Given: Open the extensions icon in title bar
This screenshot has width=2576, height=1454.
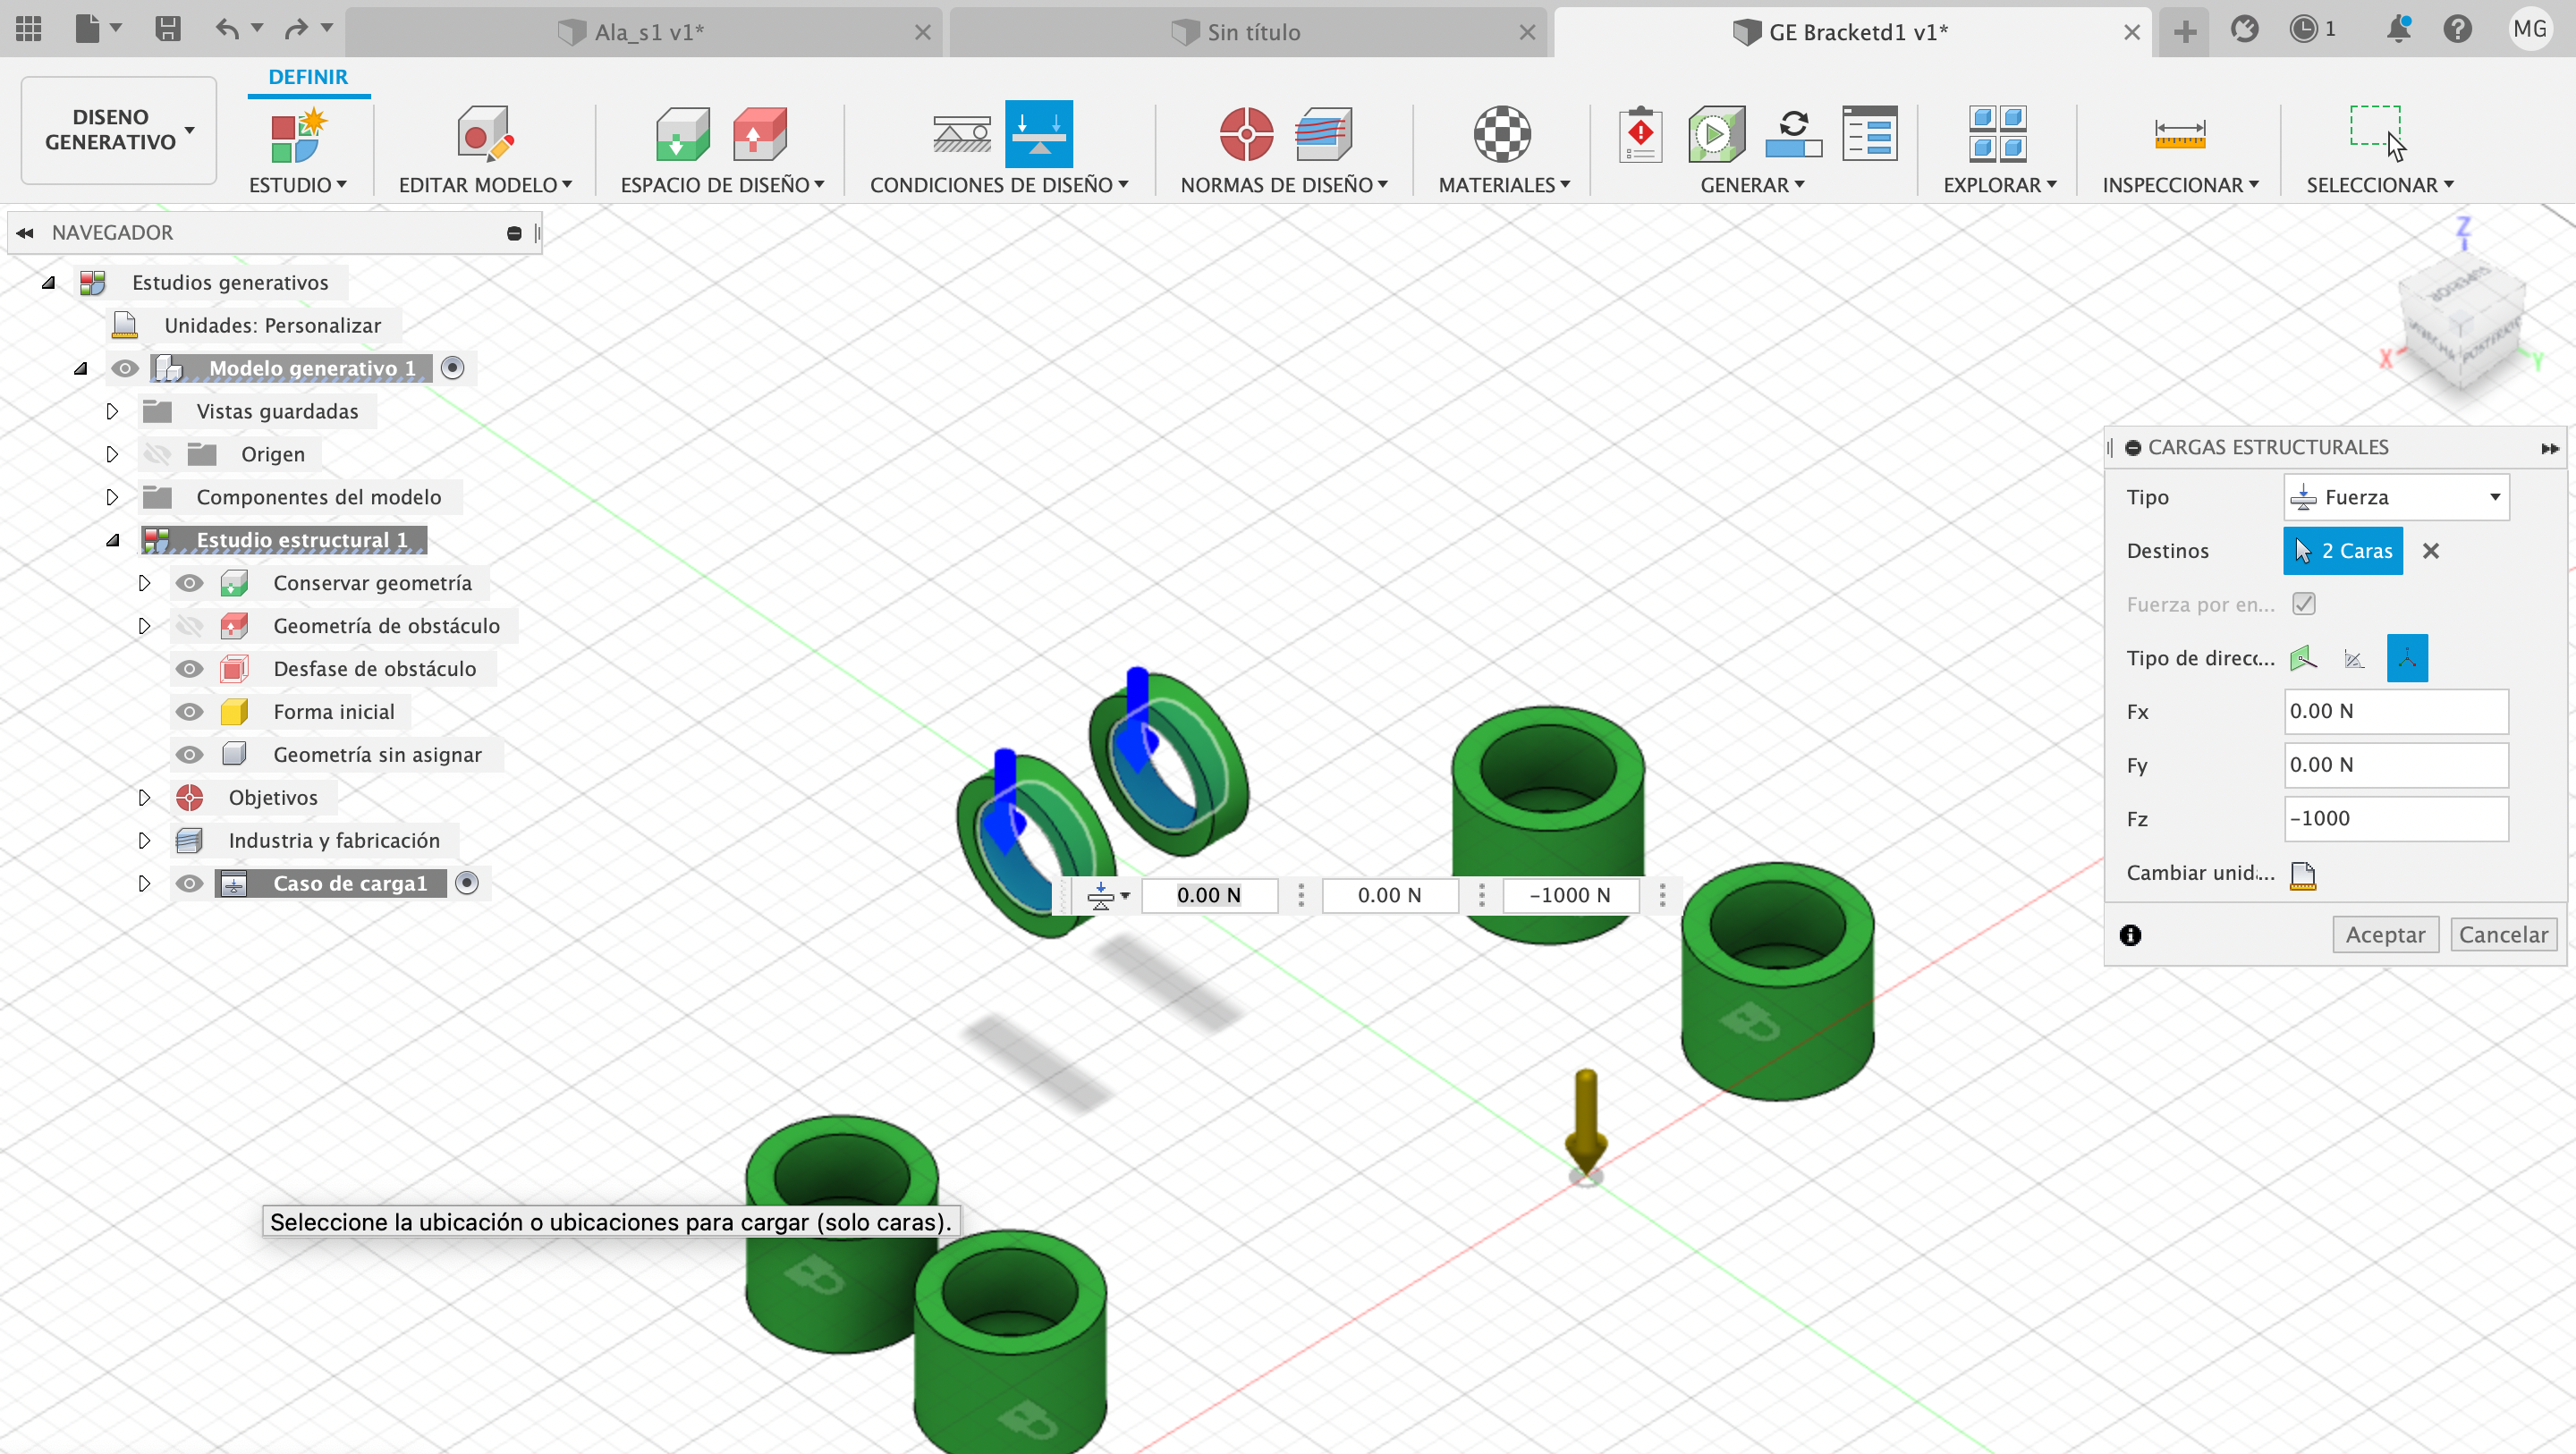Looking at the screenshot, I should click(x=2245, y=29).
